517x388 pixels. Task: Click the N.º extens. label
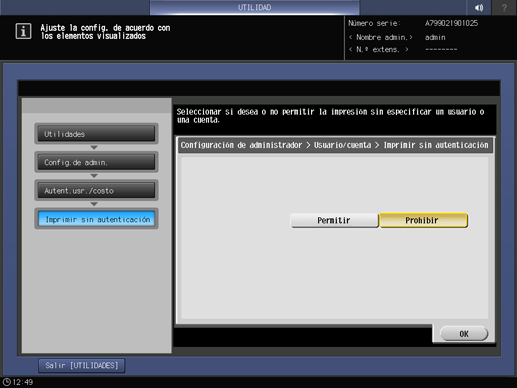(379, 50)
